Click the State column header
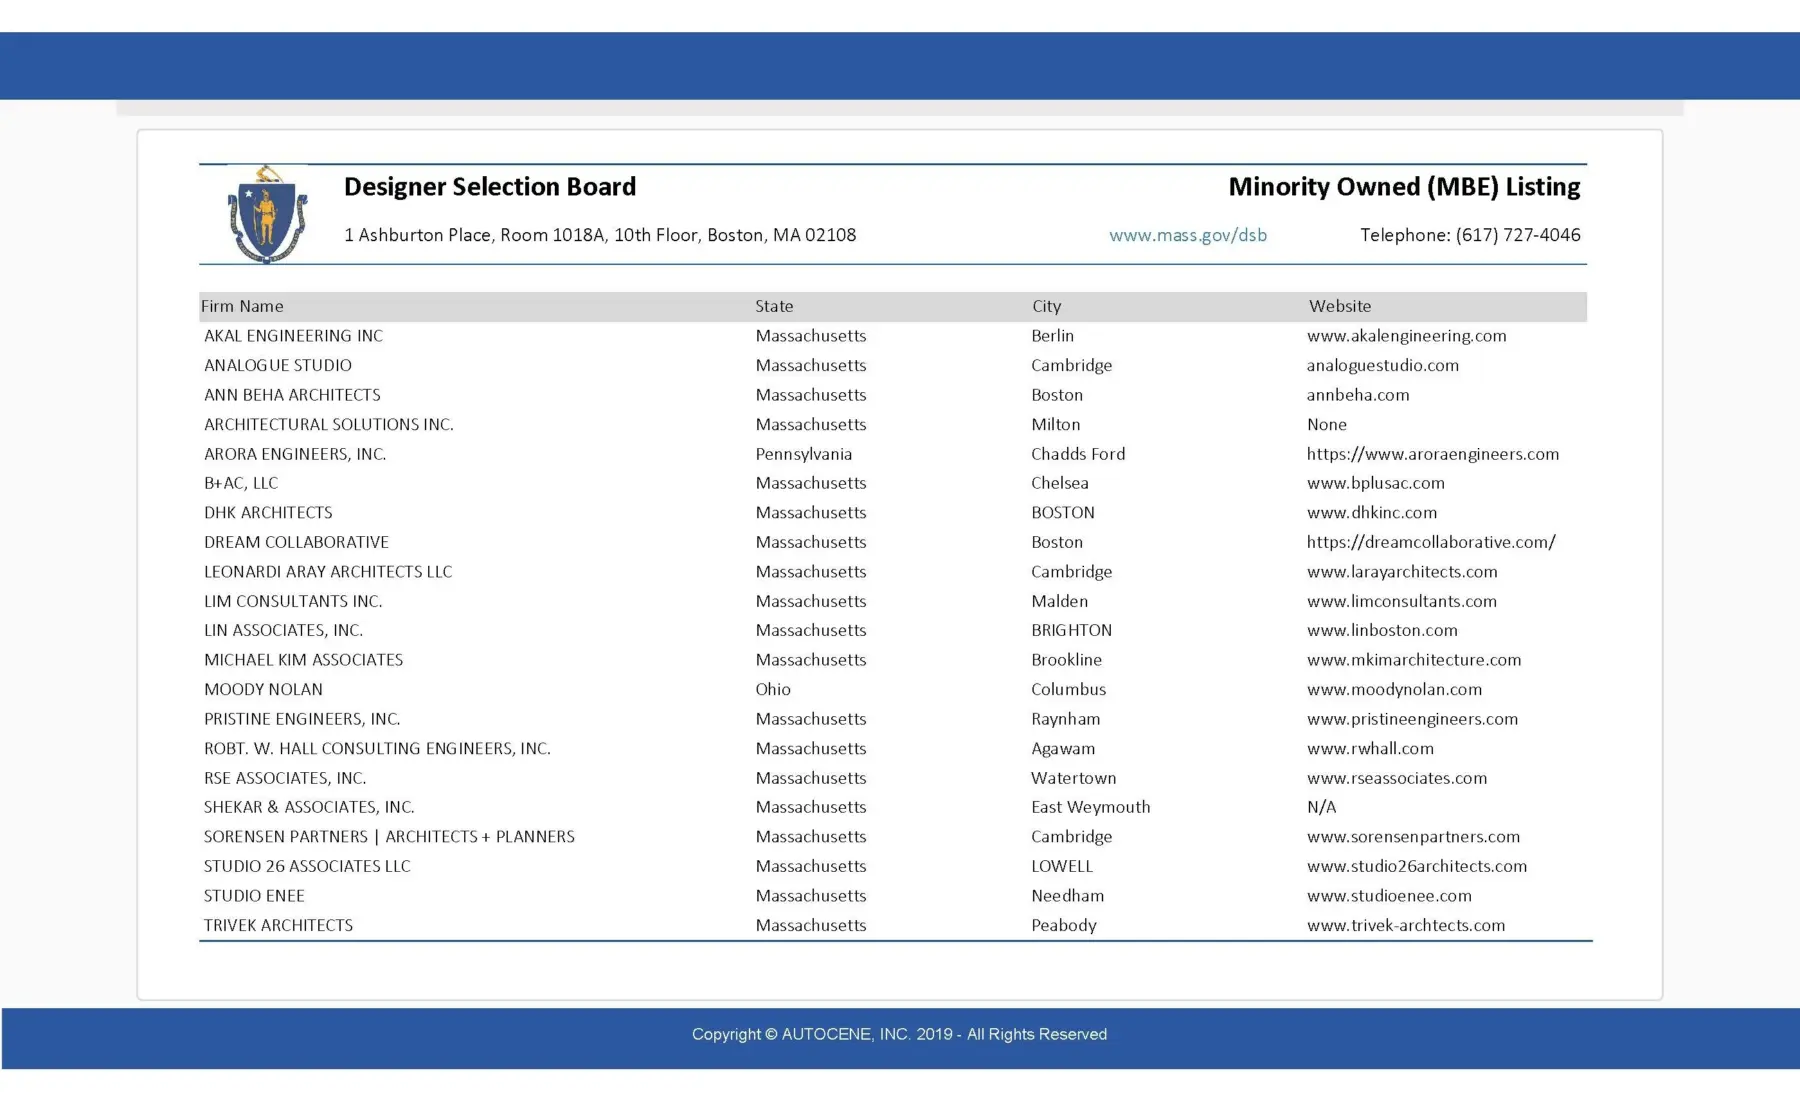The height and width of the screenshot is (1093, 1800). 774,306
